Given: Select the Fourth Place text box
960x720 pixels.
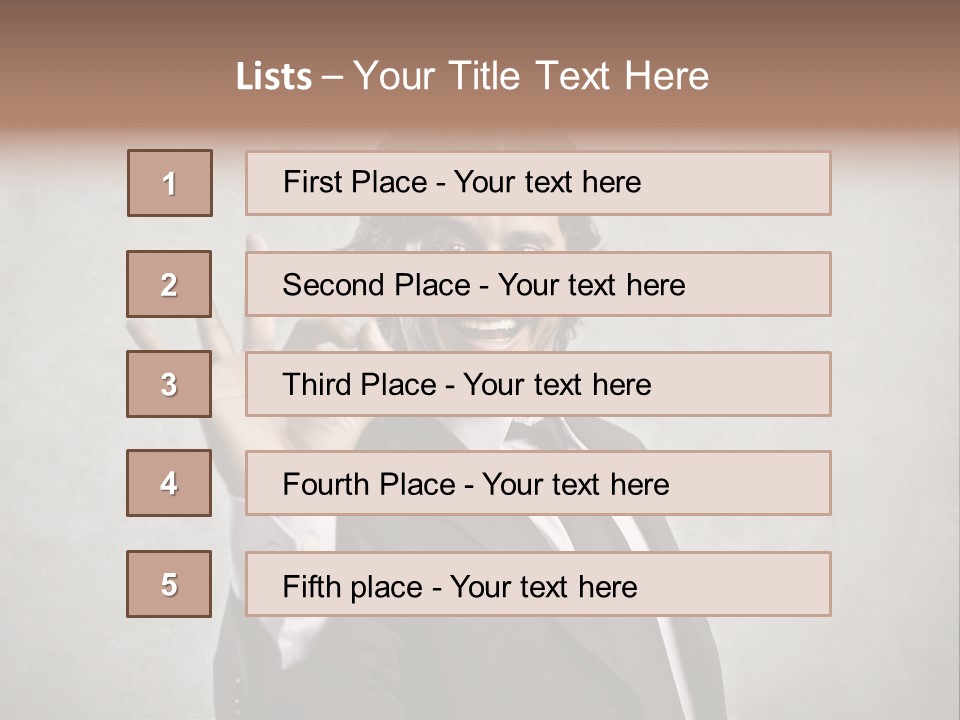Looking at the screenshot, I should (538, 483).
